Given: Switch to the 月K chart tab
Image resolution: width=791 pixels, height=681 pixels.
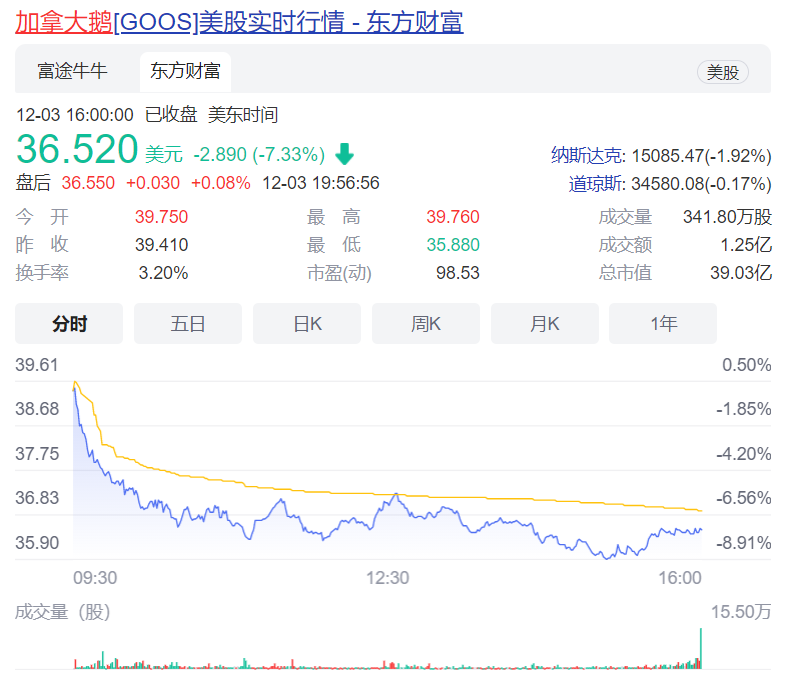Looking at the screenshot, I should pos(545,323).
